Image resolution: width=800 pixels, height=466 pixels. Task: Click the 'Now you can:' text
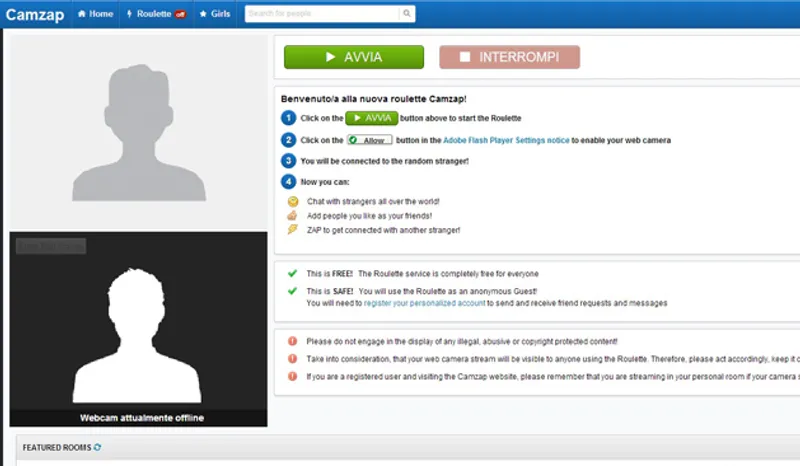coord(325,182)
